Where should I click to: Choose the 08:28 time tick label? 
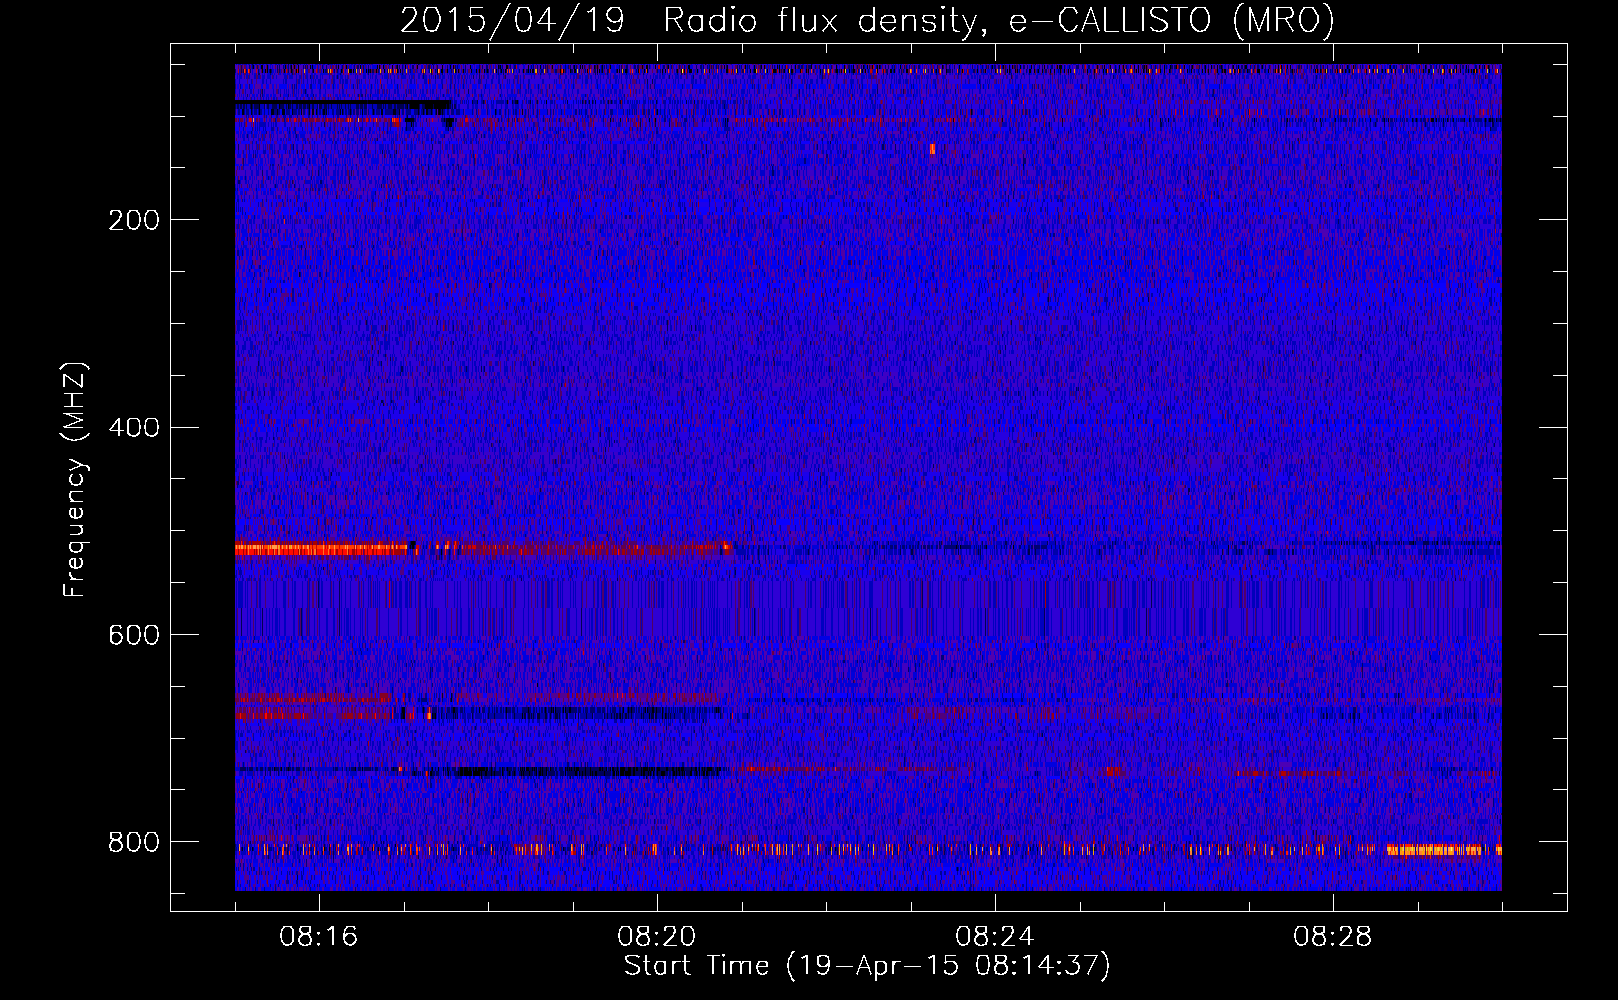tap(1333, 937)
